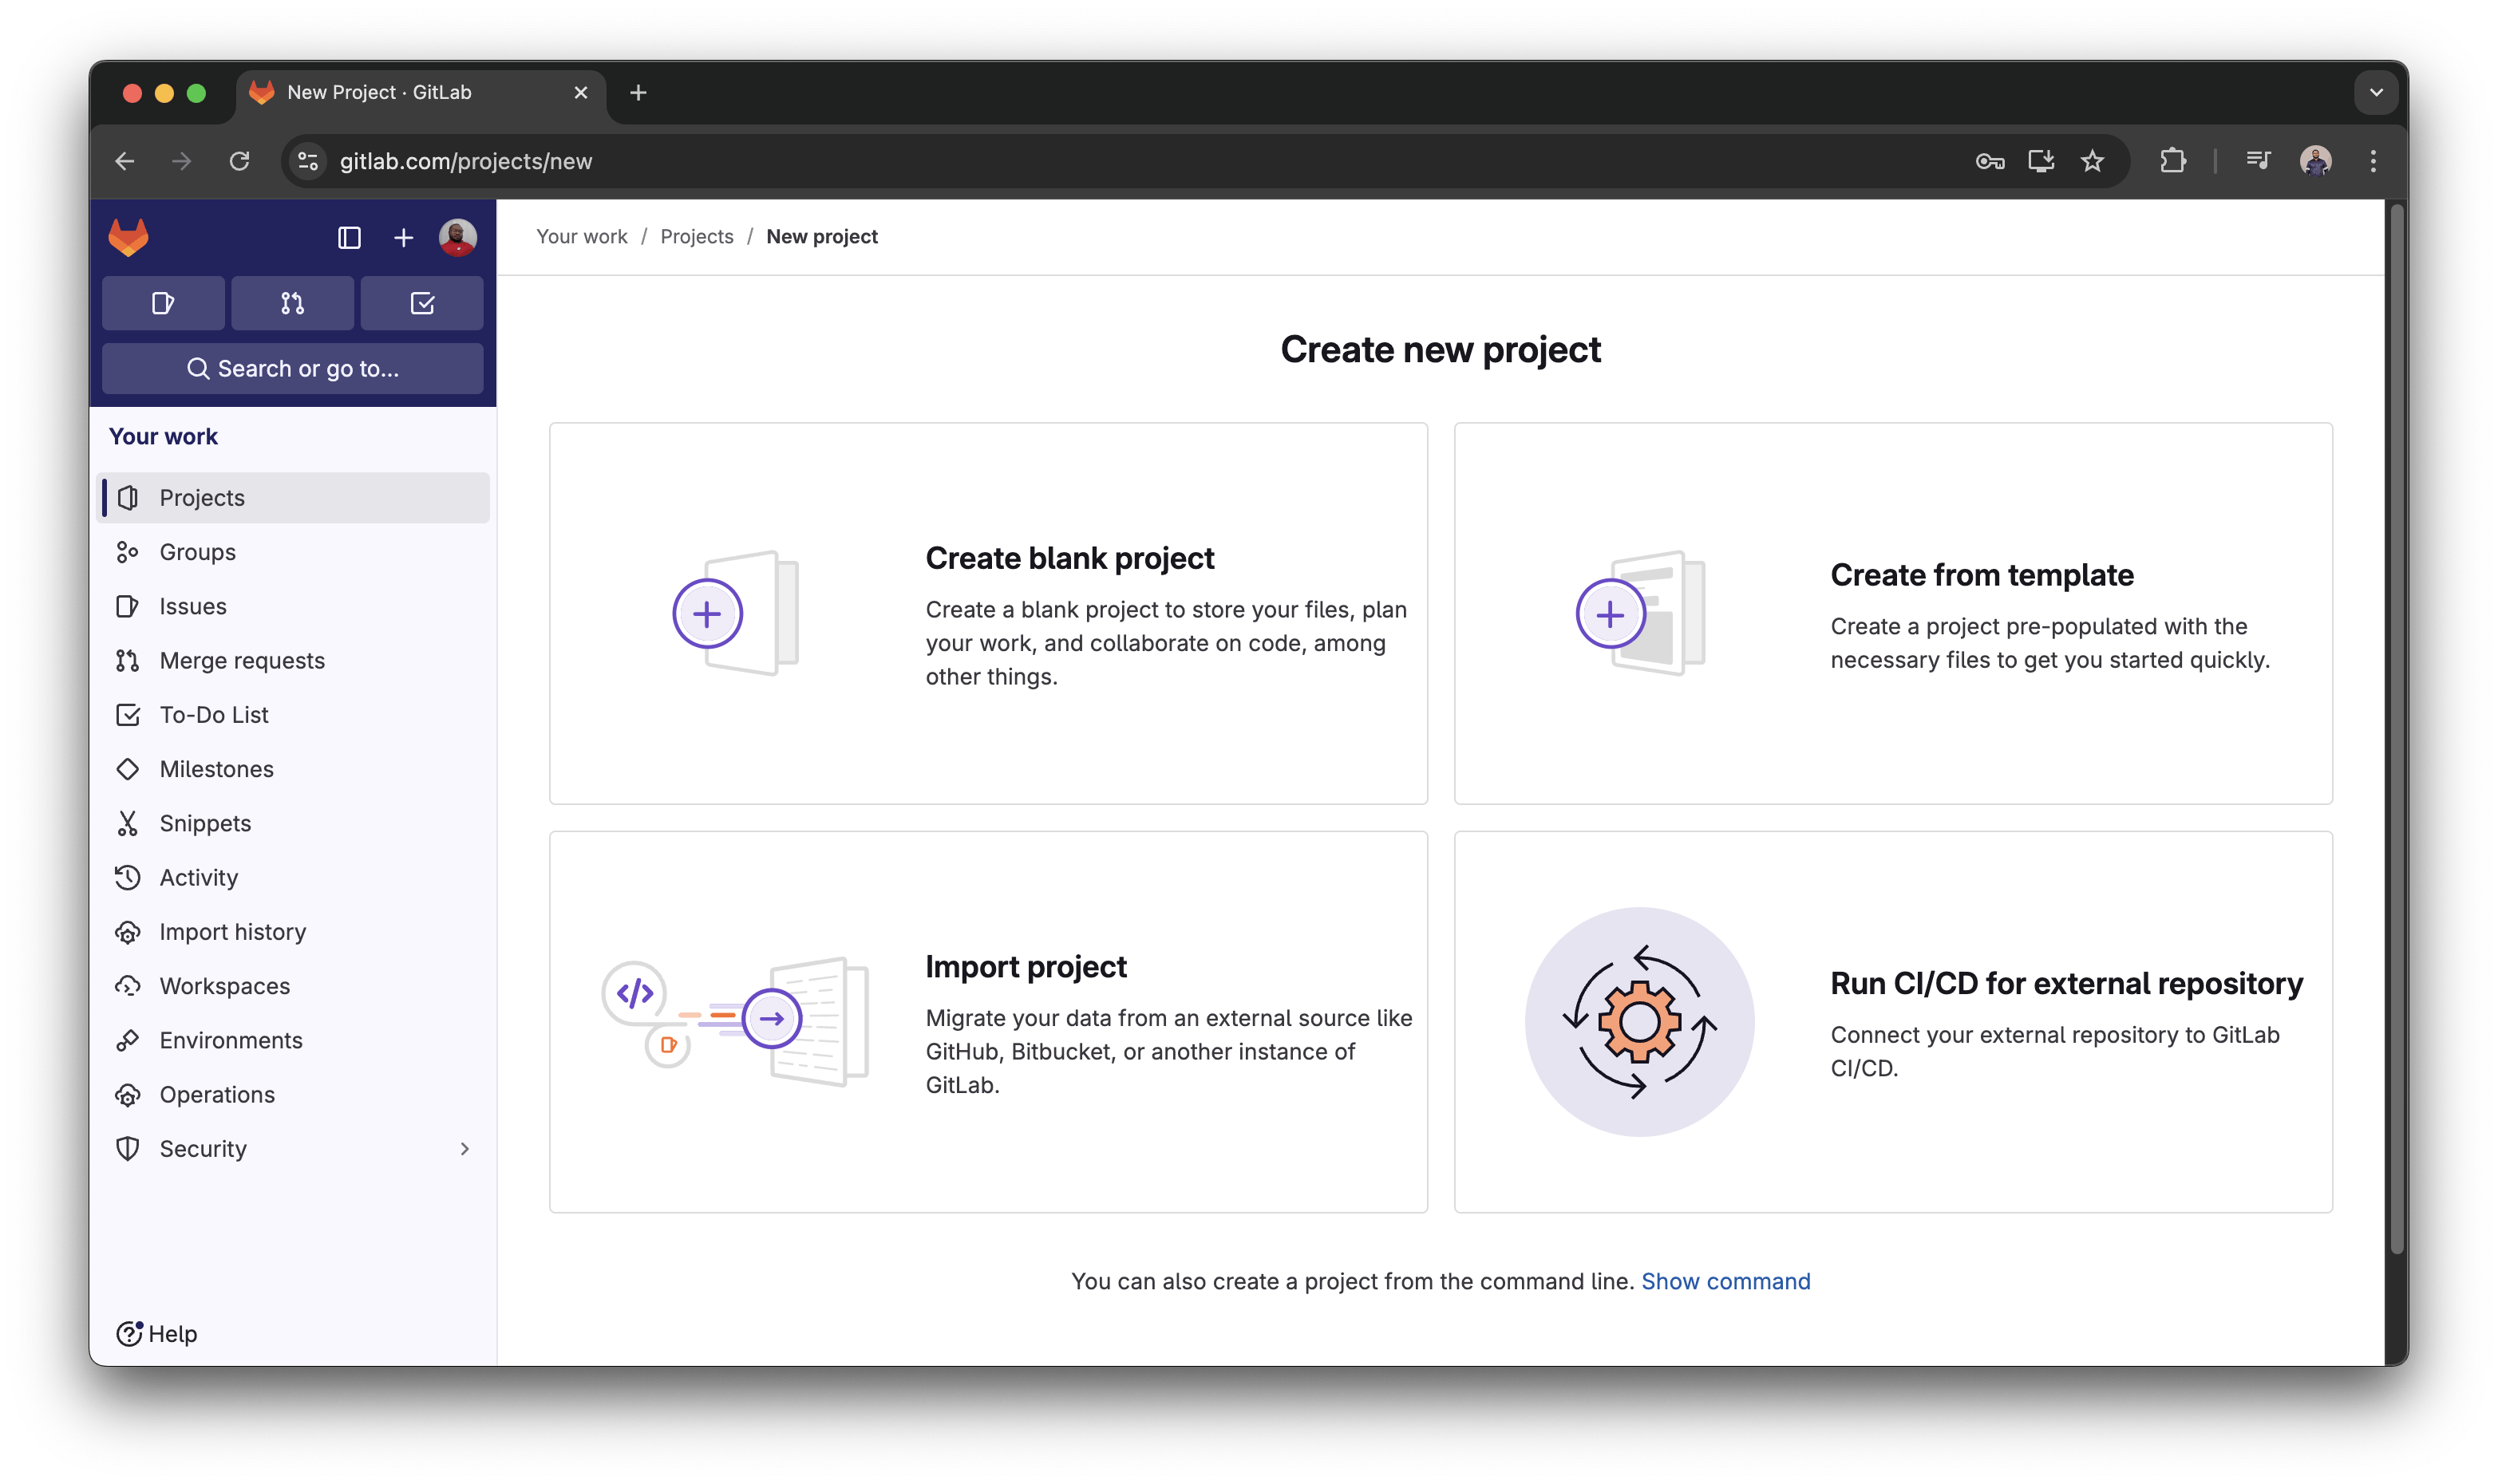Select the Snippets scissors icon
The height and width of the screenshot is (1484, 2498).
[128, 823]
